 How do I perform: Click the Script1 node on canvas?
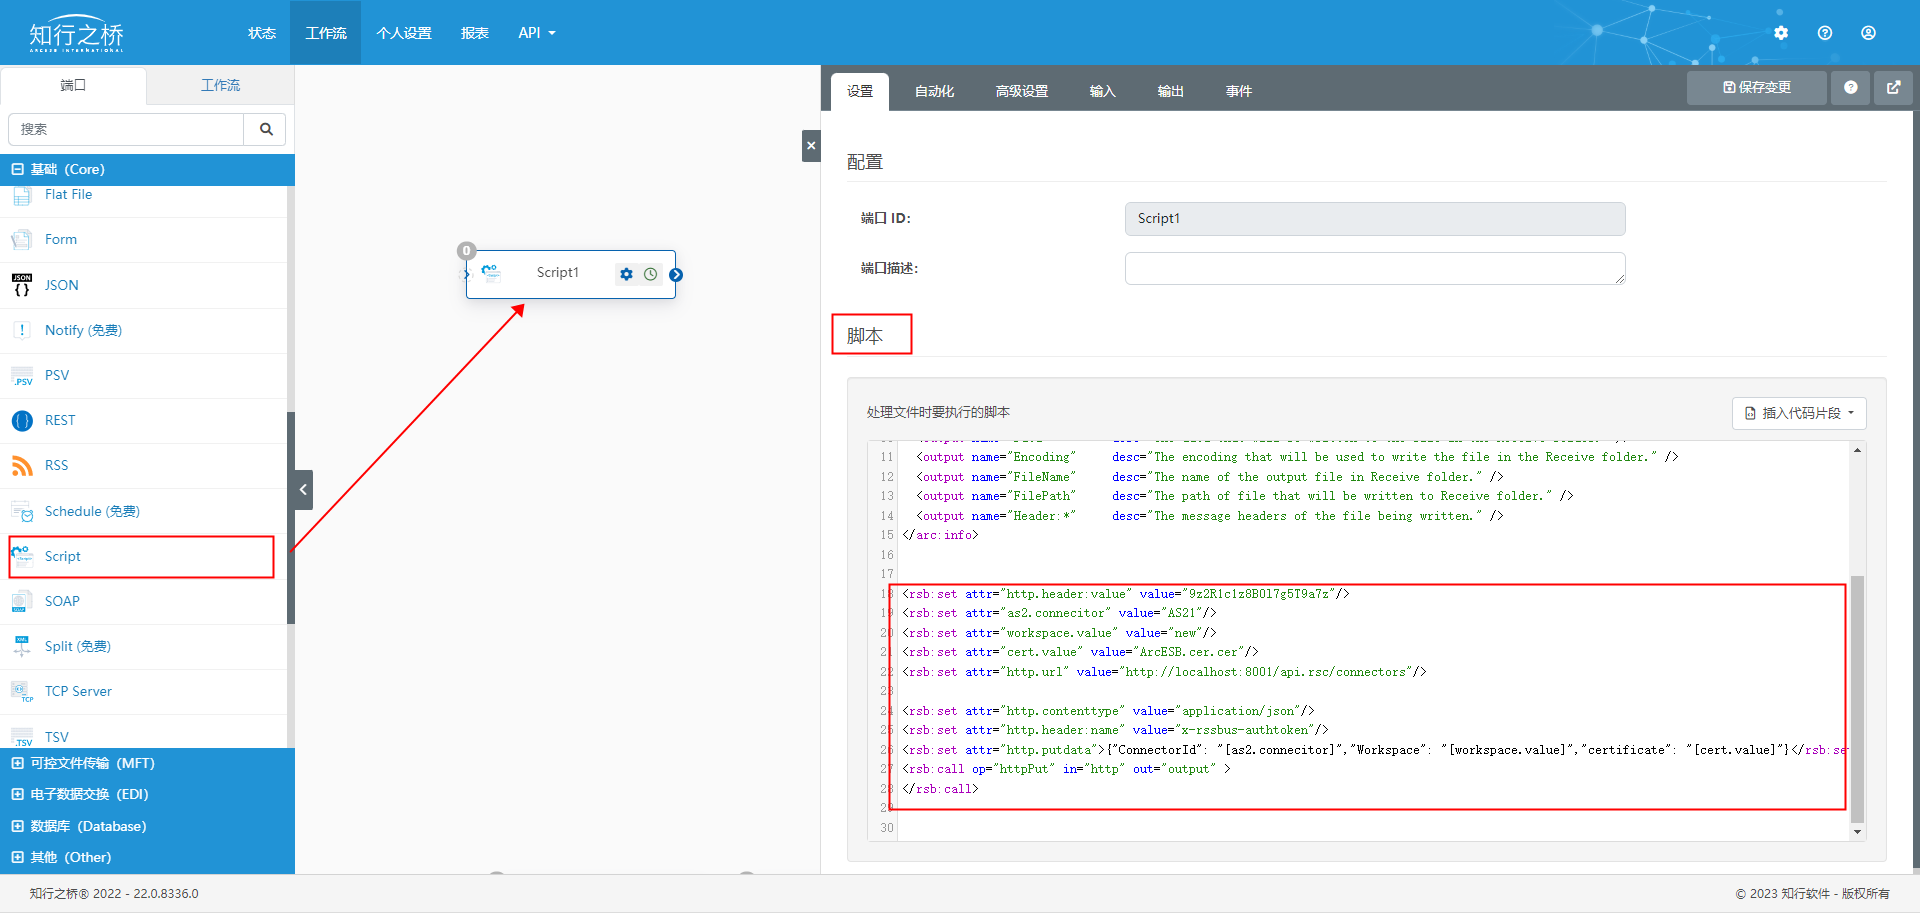[570, 274]
